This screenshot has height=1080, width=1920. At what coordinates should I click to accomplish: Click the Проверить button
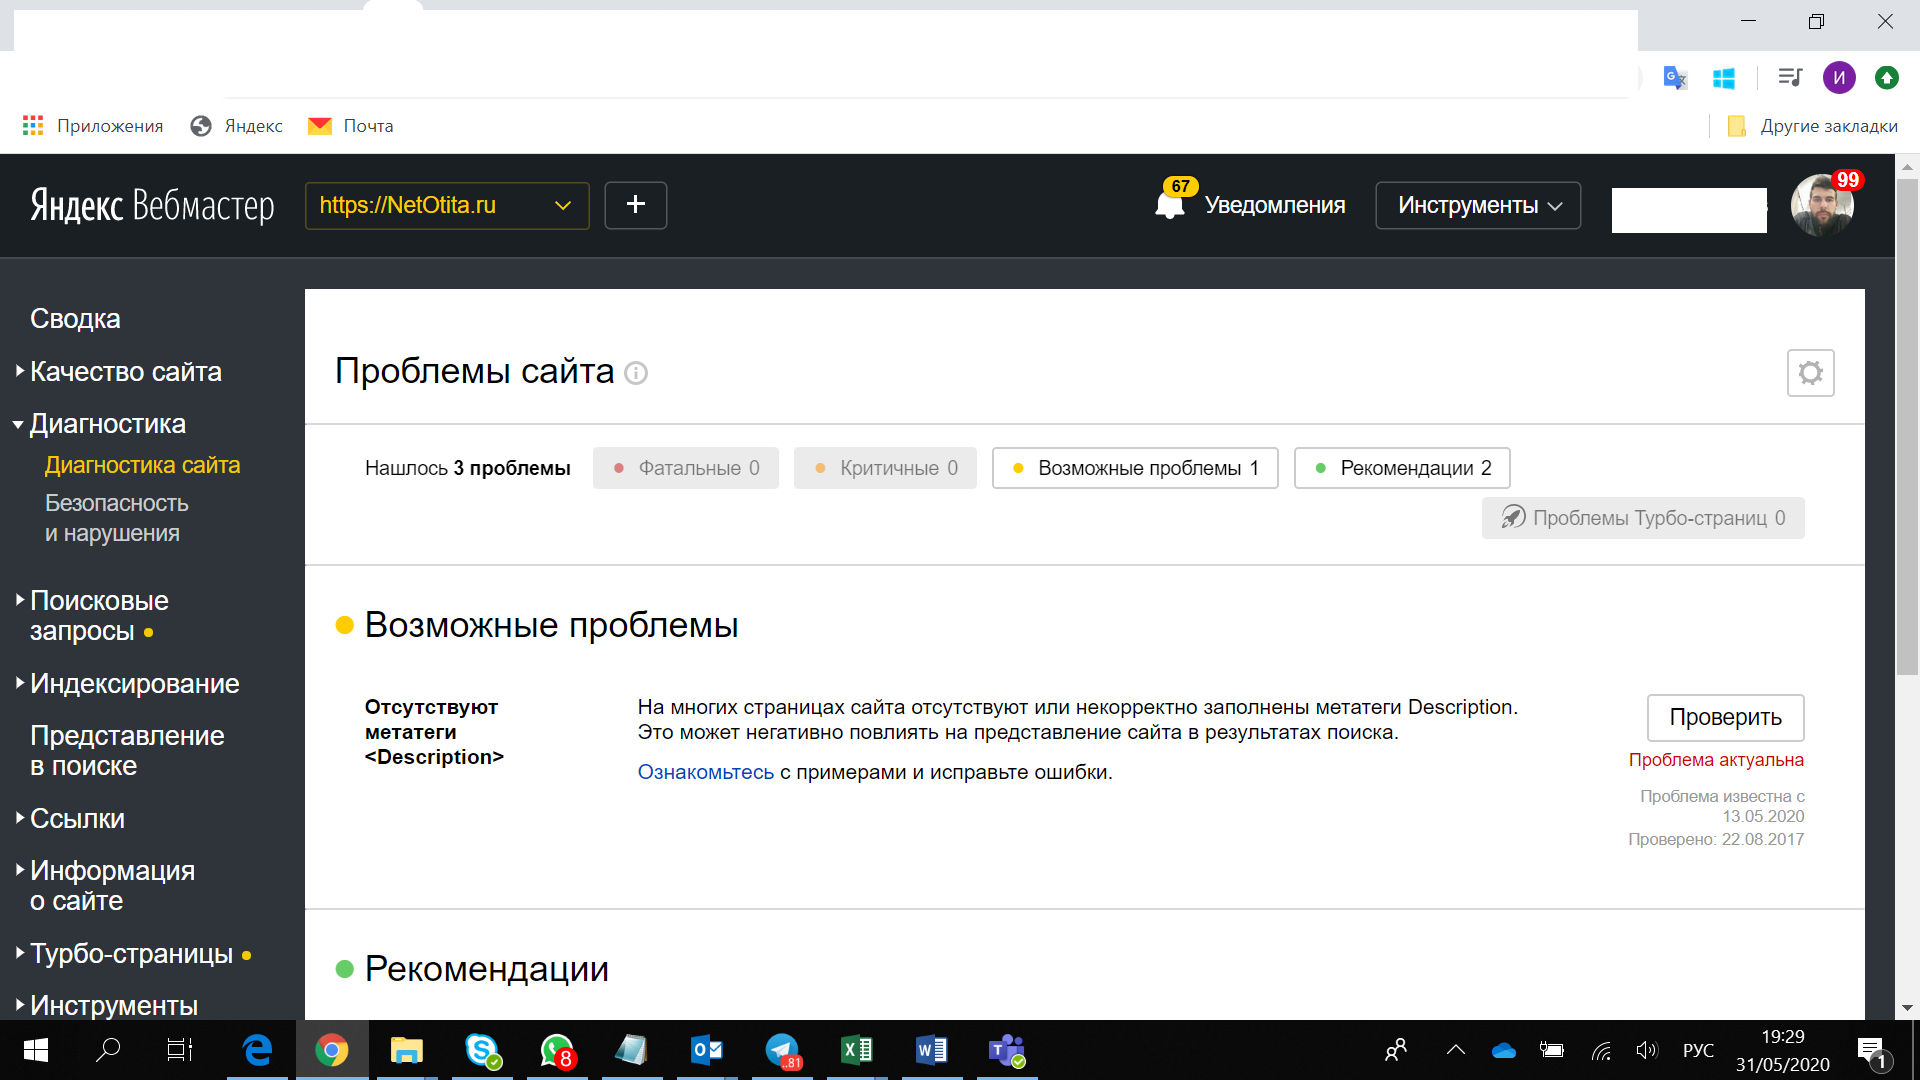(1725, 717)
